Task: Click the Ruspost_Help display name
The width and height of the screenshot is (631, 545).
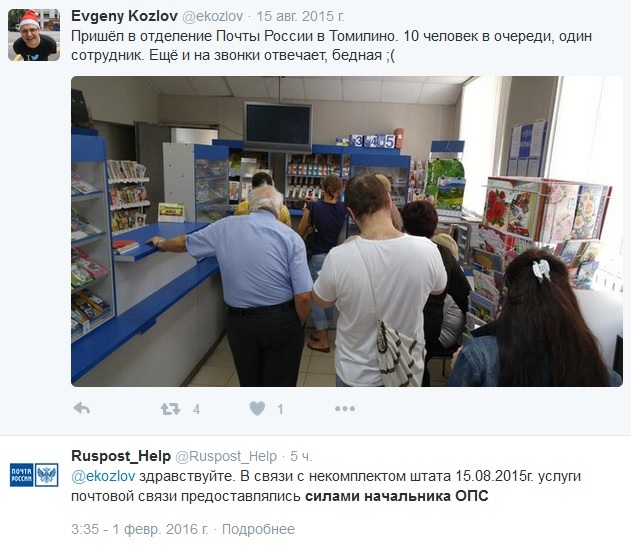Action: point(121,456)
